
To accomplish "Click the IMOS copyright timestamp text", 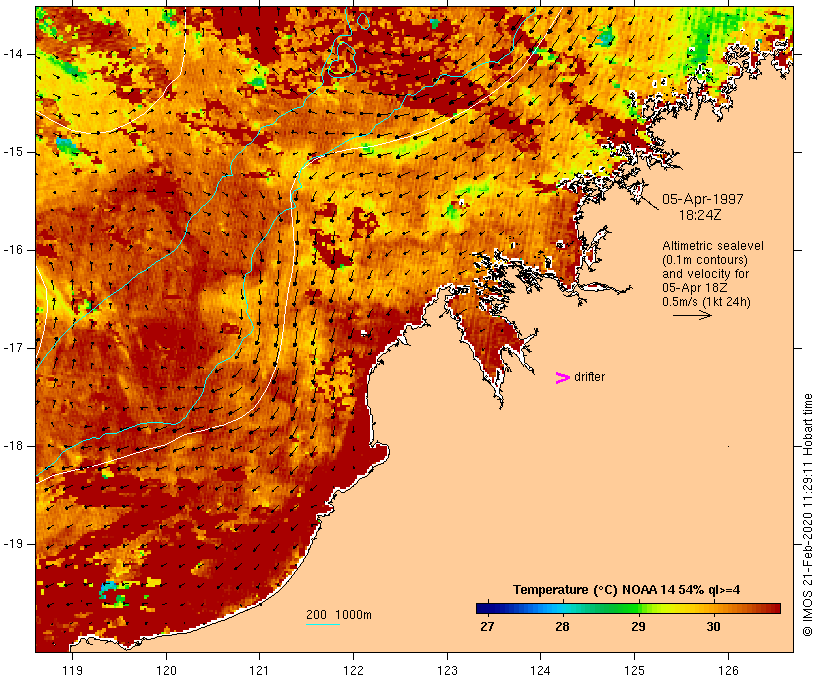I will coord(808,515).
